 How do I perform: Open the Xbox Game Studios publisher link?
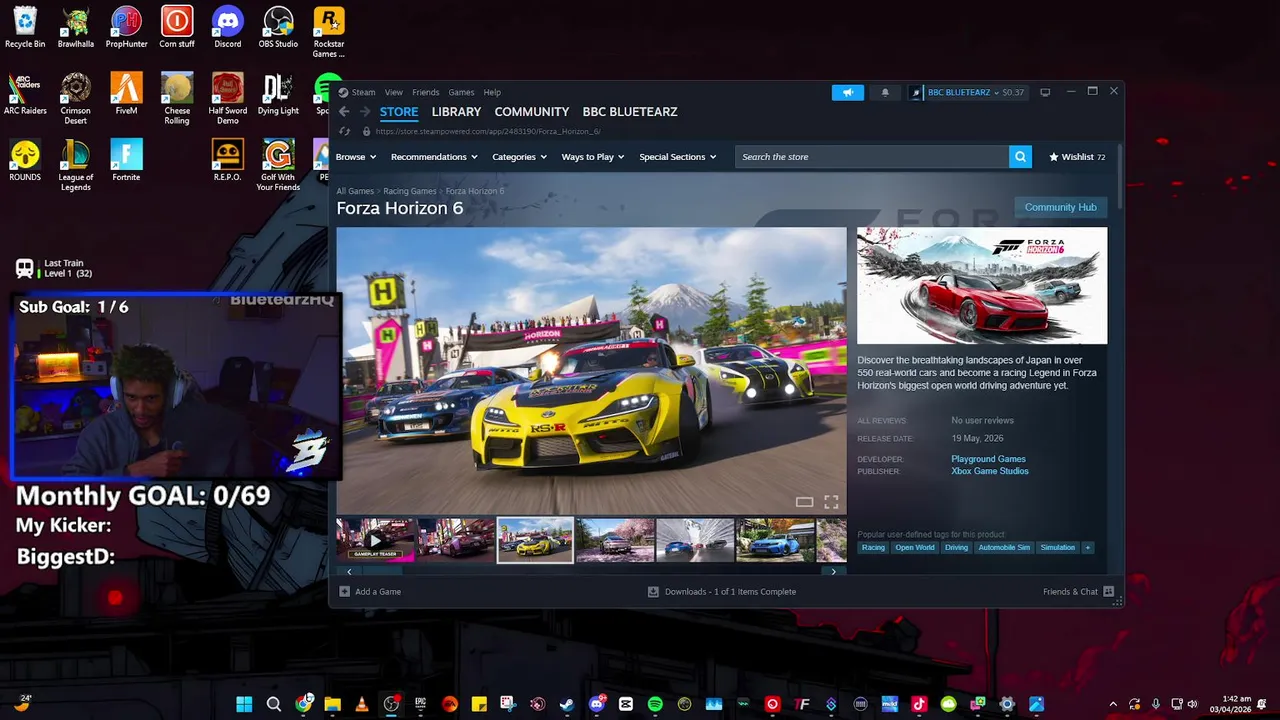(990, 471)
